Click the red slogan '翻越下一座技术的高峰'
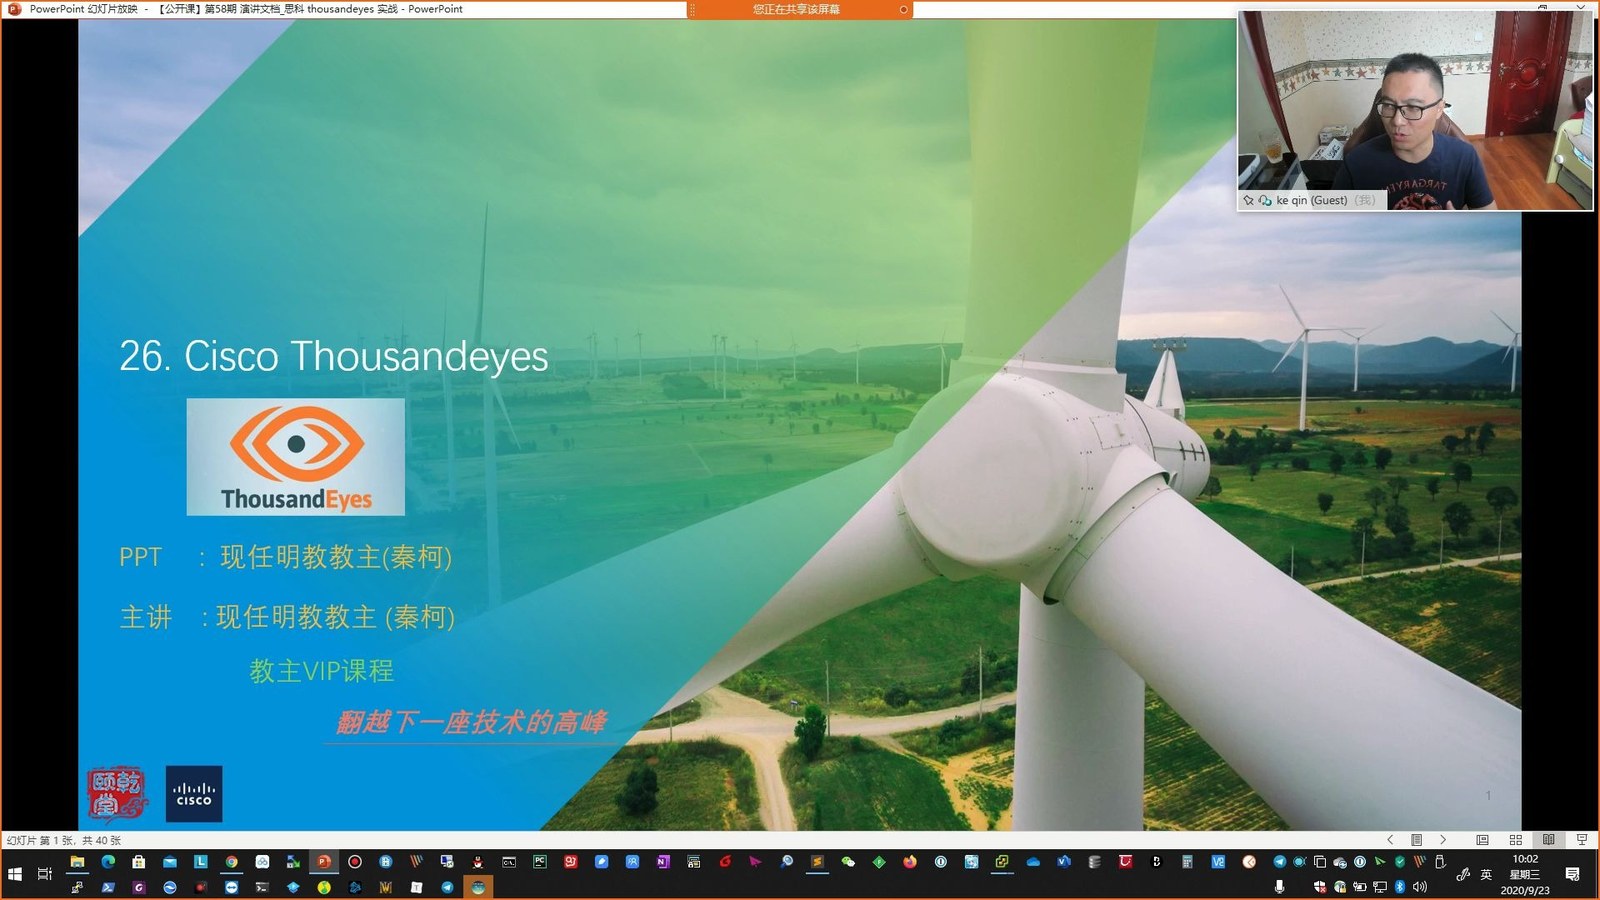 click(x=471, y=722)
